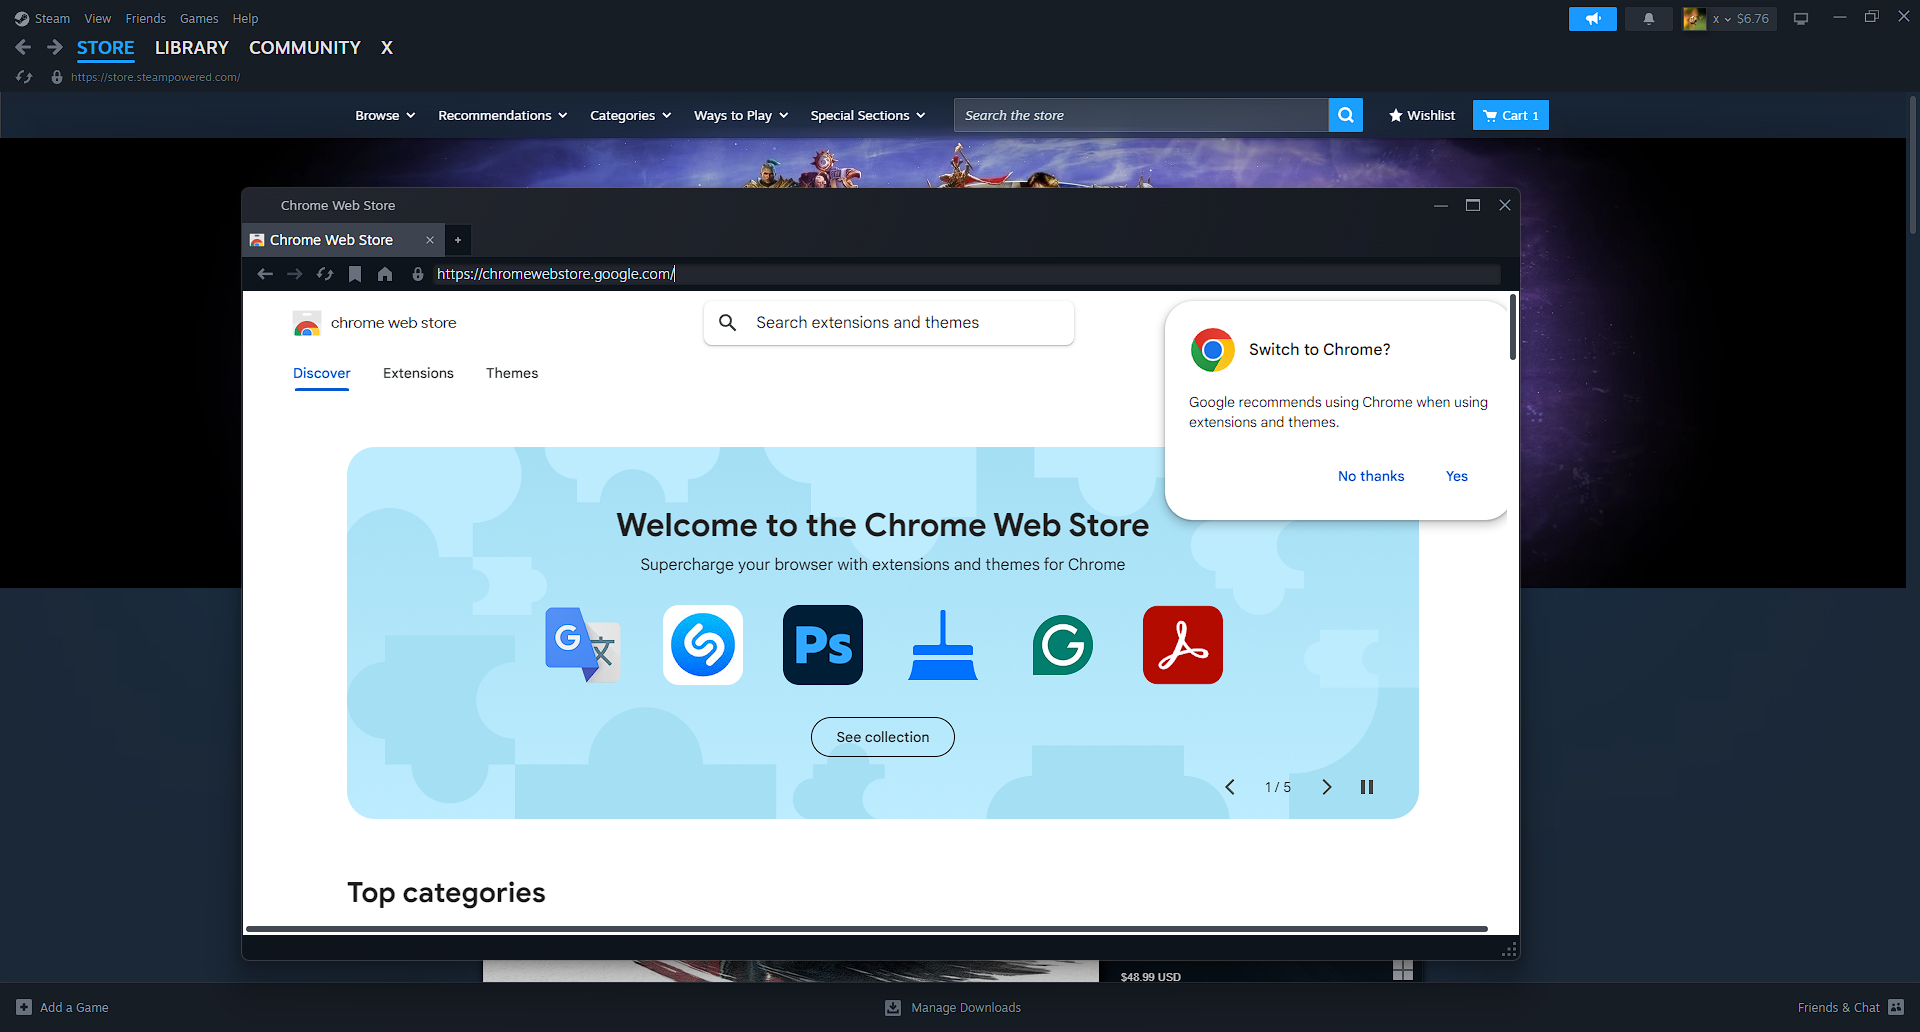Expand the Recommendations dropdown
1920x1032 pixels.
pos(503,115)
